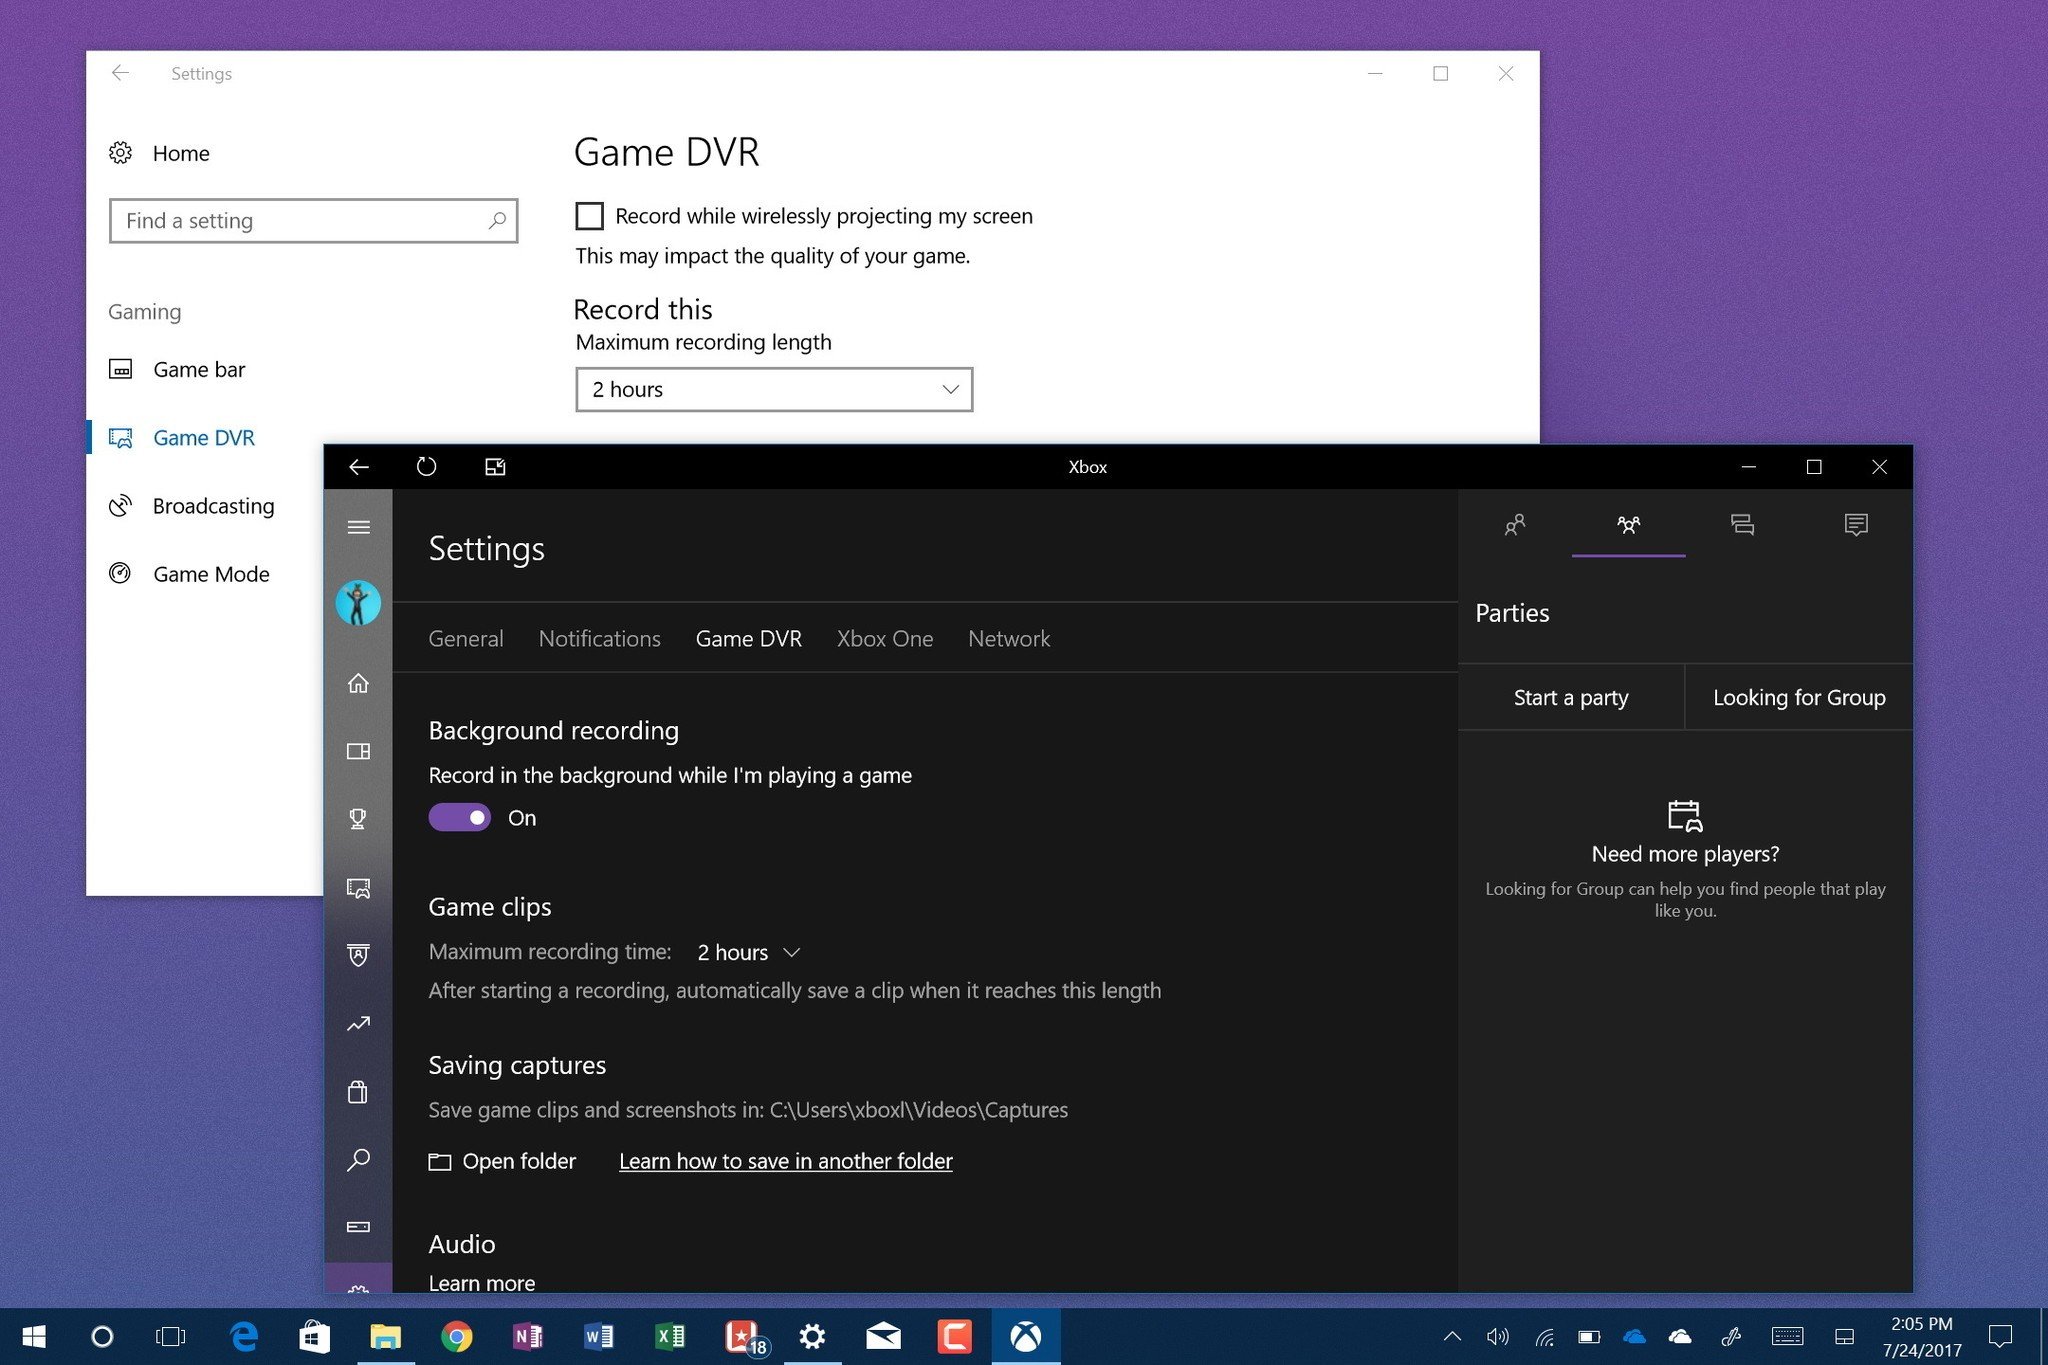Click Start a party button
Screen dimensions: 2048x1365
(1570, 695)
